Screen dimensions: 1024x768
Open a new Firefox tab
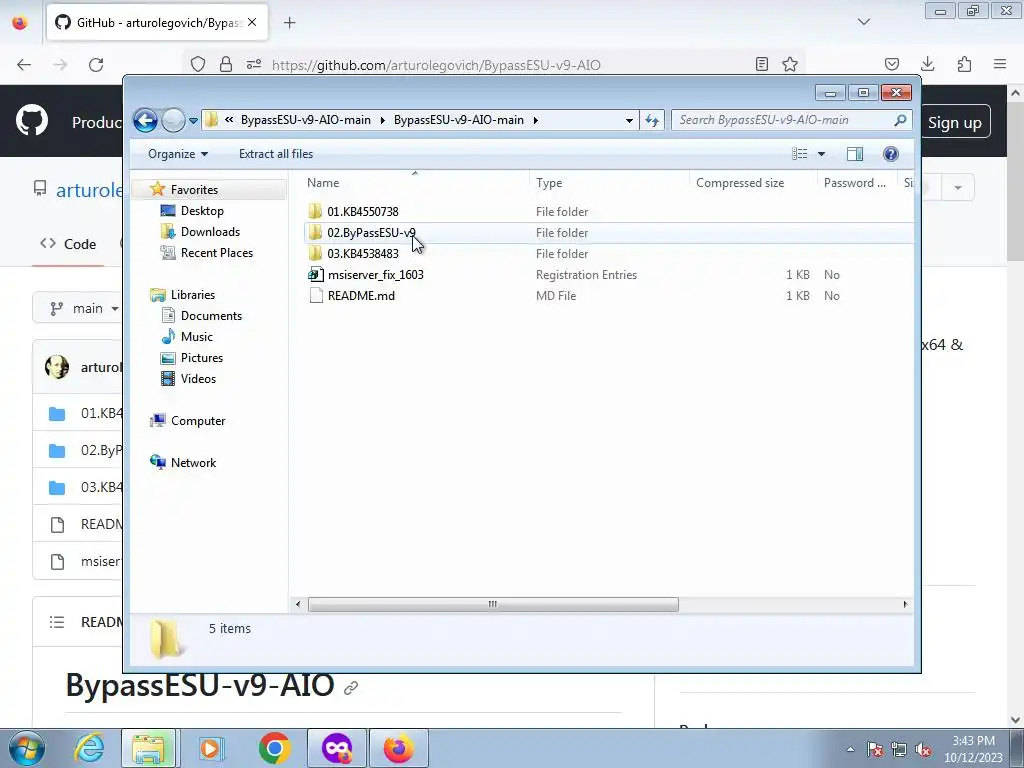(289, 23)
